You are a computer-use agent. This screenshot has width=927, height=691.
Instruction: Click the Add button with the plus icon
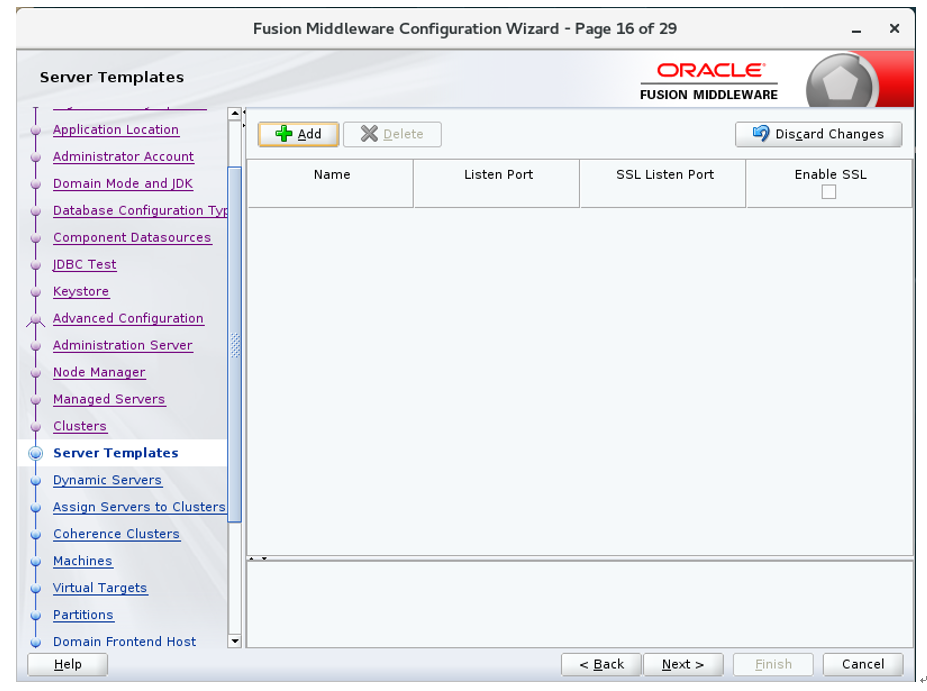click(x=299, y=134)
